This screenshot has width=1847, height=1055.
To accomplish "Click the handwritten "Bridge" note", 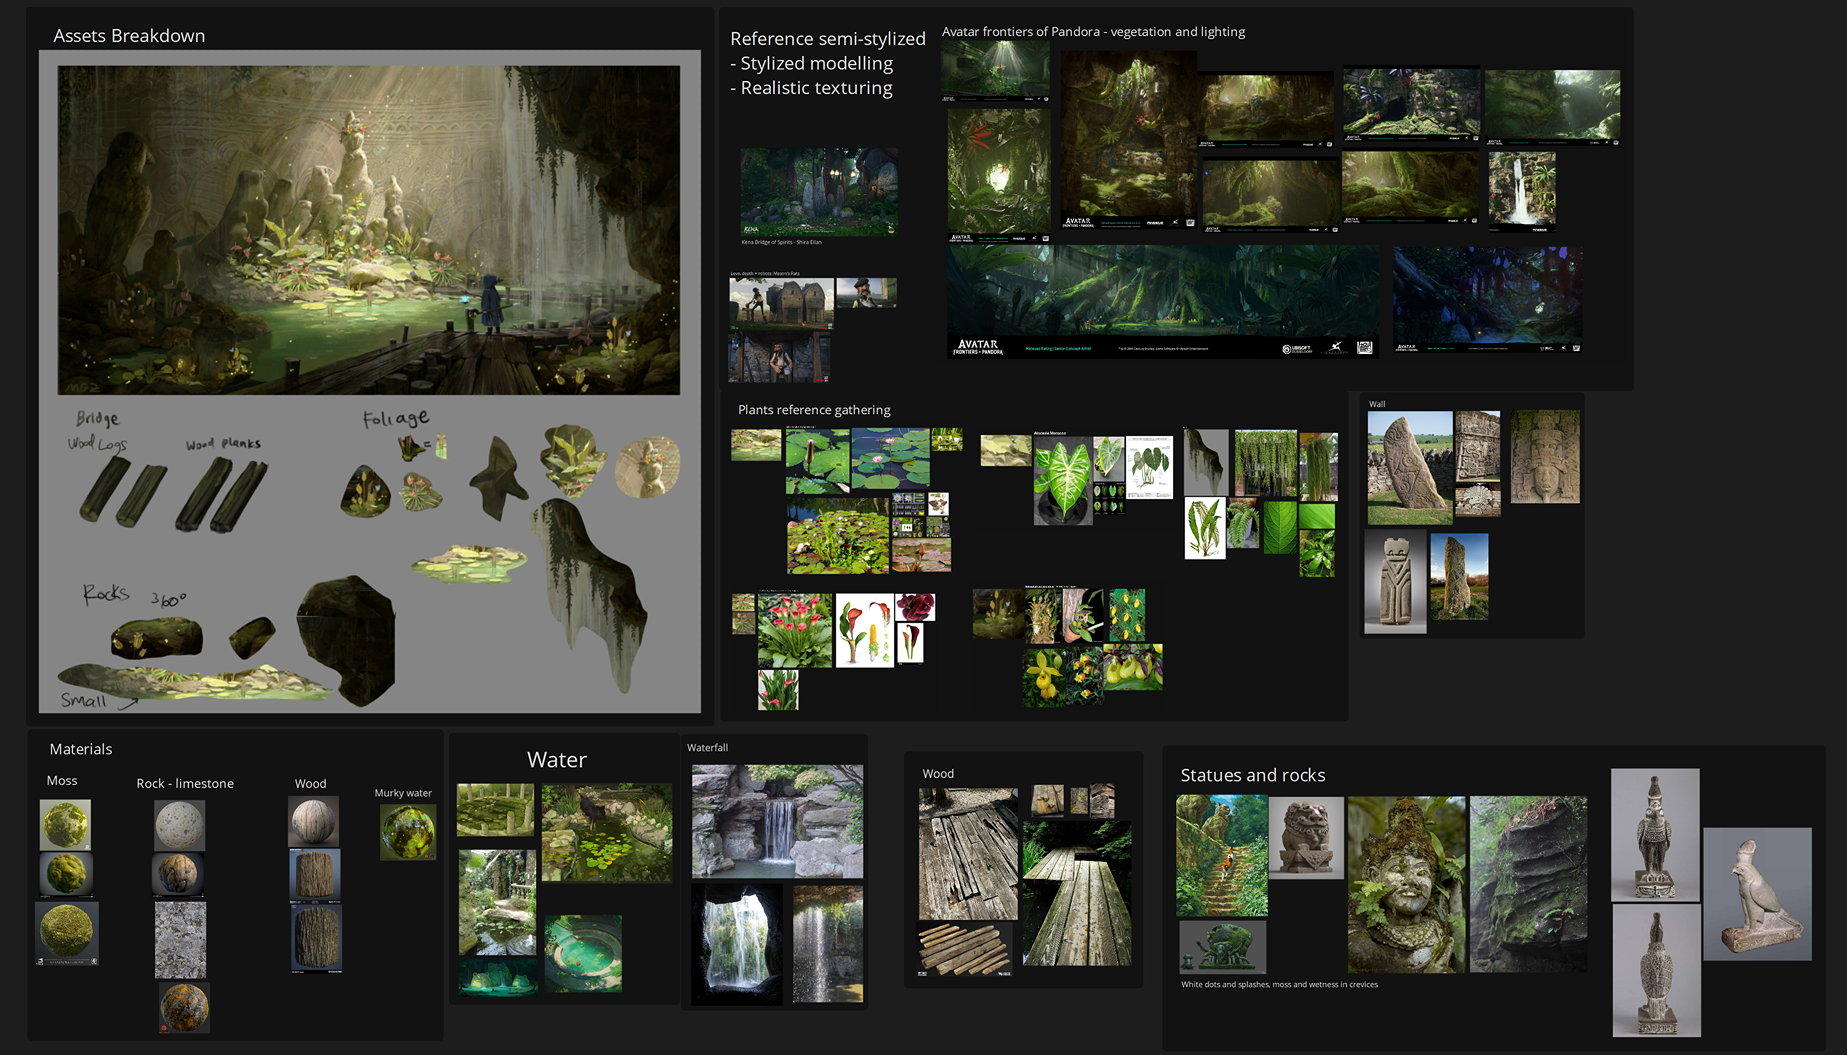I will pyautogui.click(x=97, y=418).
